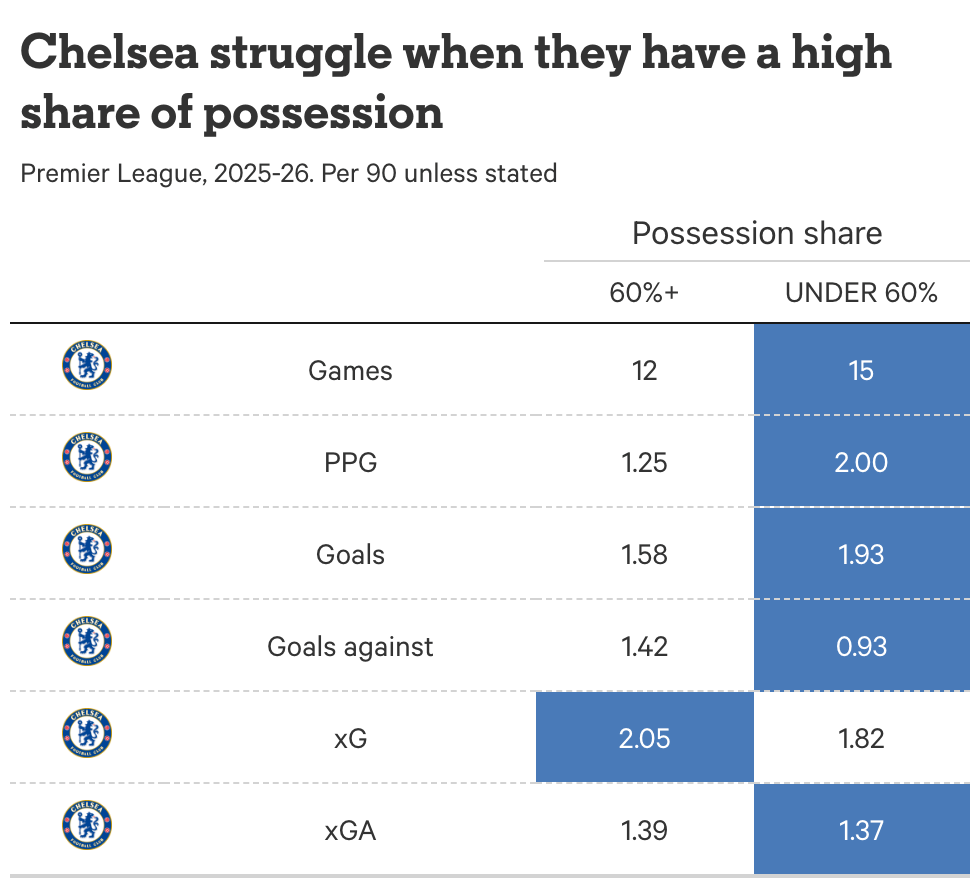This screenshot has height=886, width=980.
Task: Click the Possession share group header
Action: tap(757, 234)
